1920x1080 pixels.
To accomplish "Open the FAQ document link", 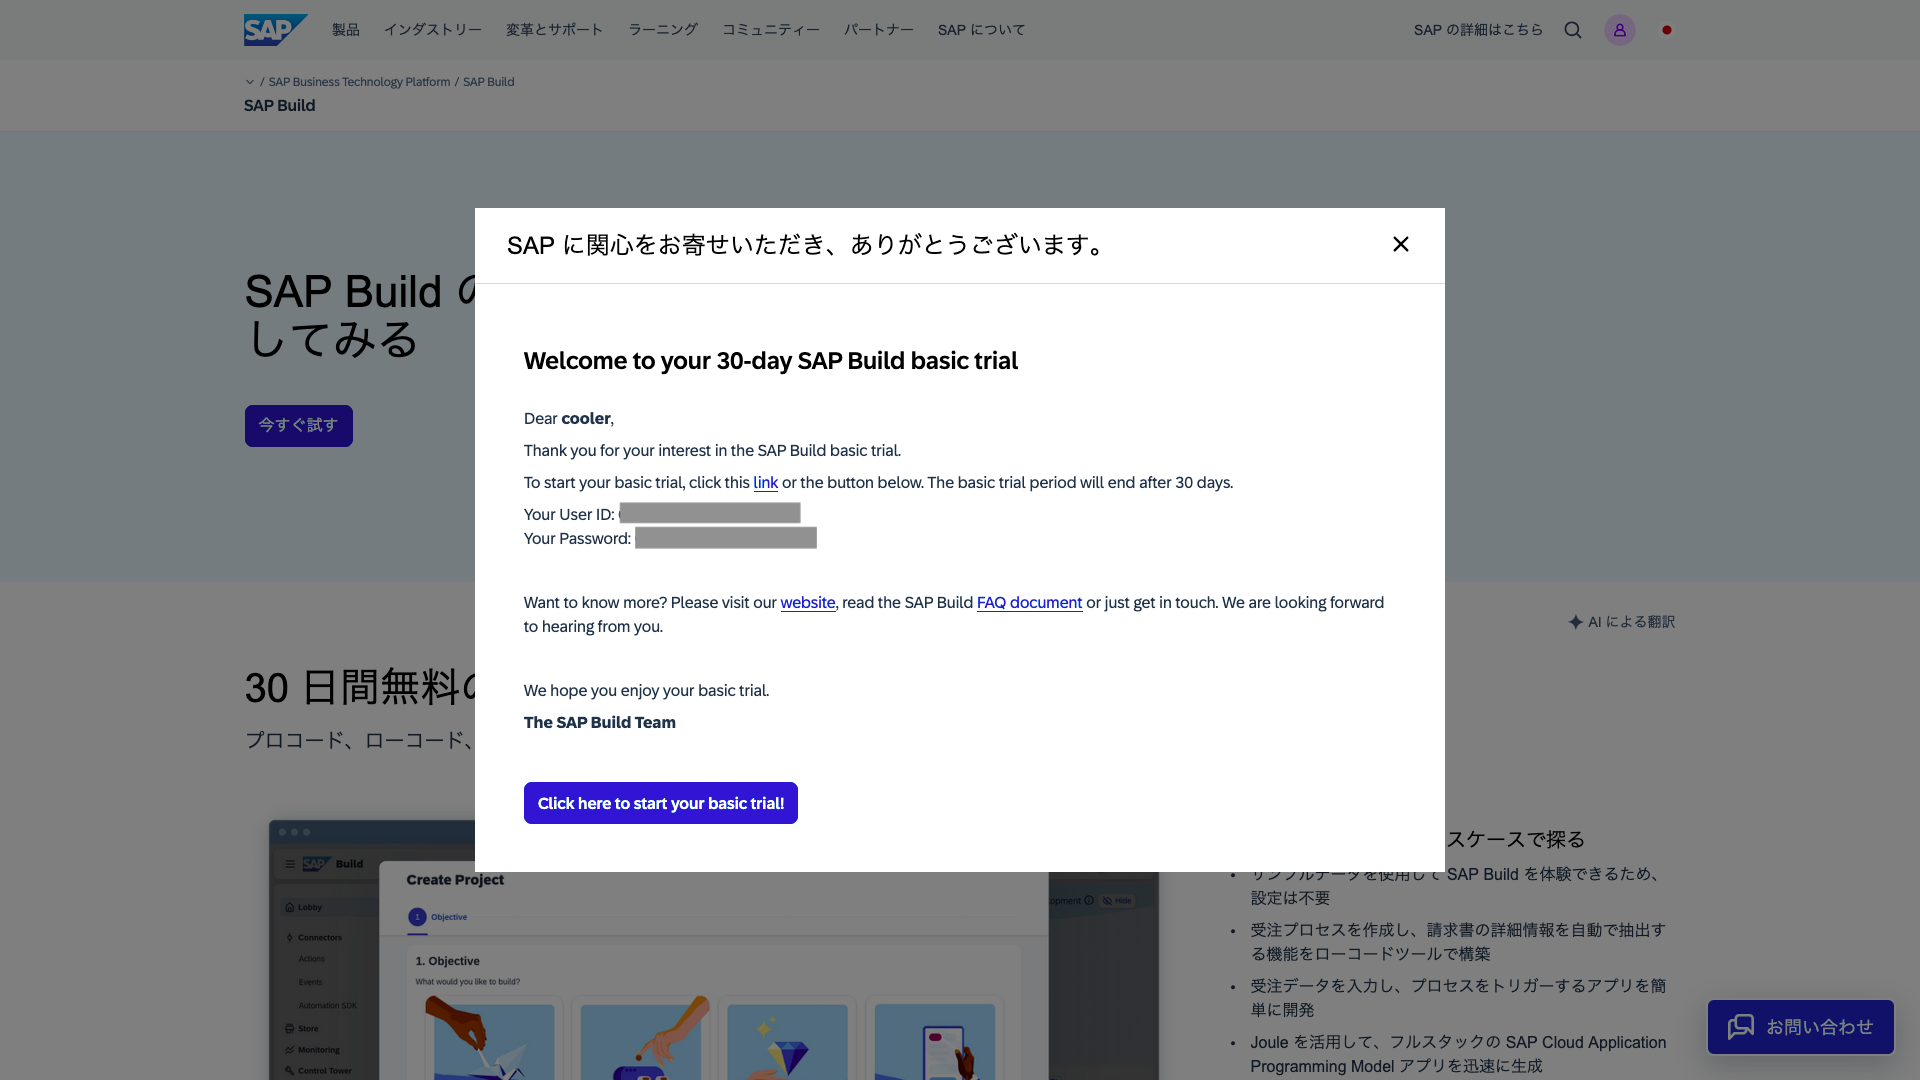I will coord(1029,603).
